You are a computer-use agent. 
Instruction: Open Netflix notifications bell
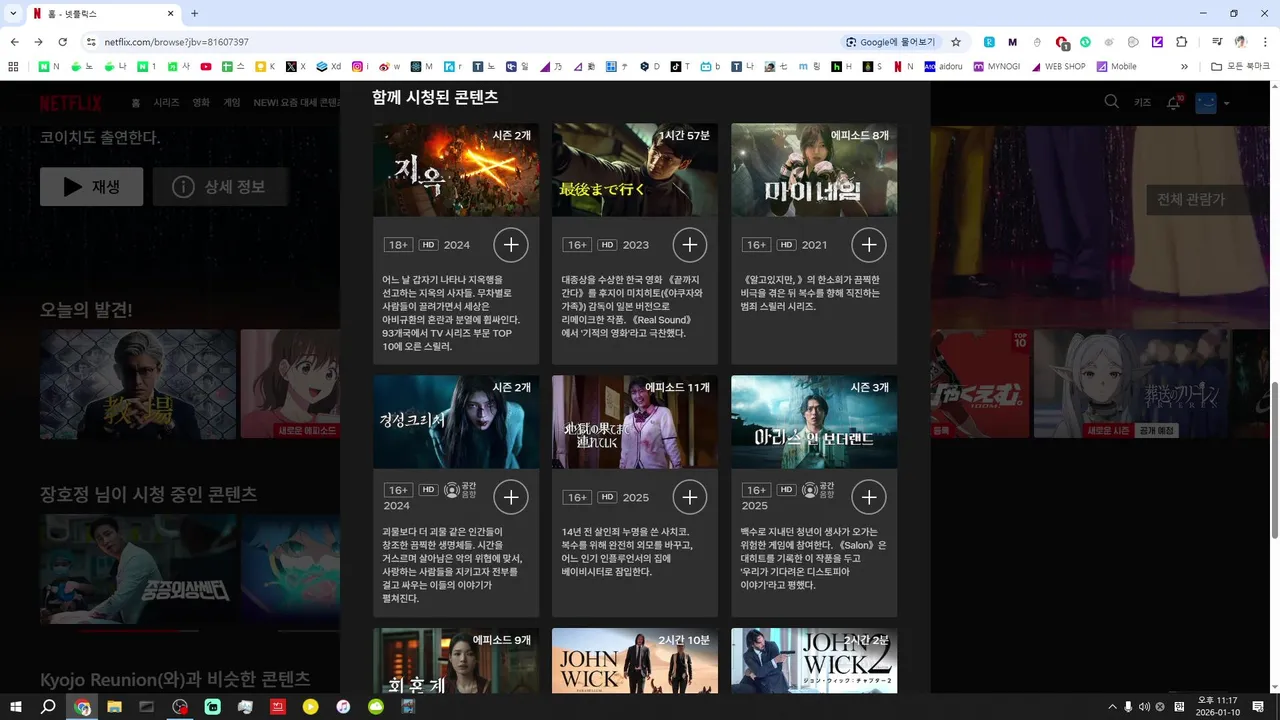pos(1174,103)
